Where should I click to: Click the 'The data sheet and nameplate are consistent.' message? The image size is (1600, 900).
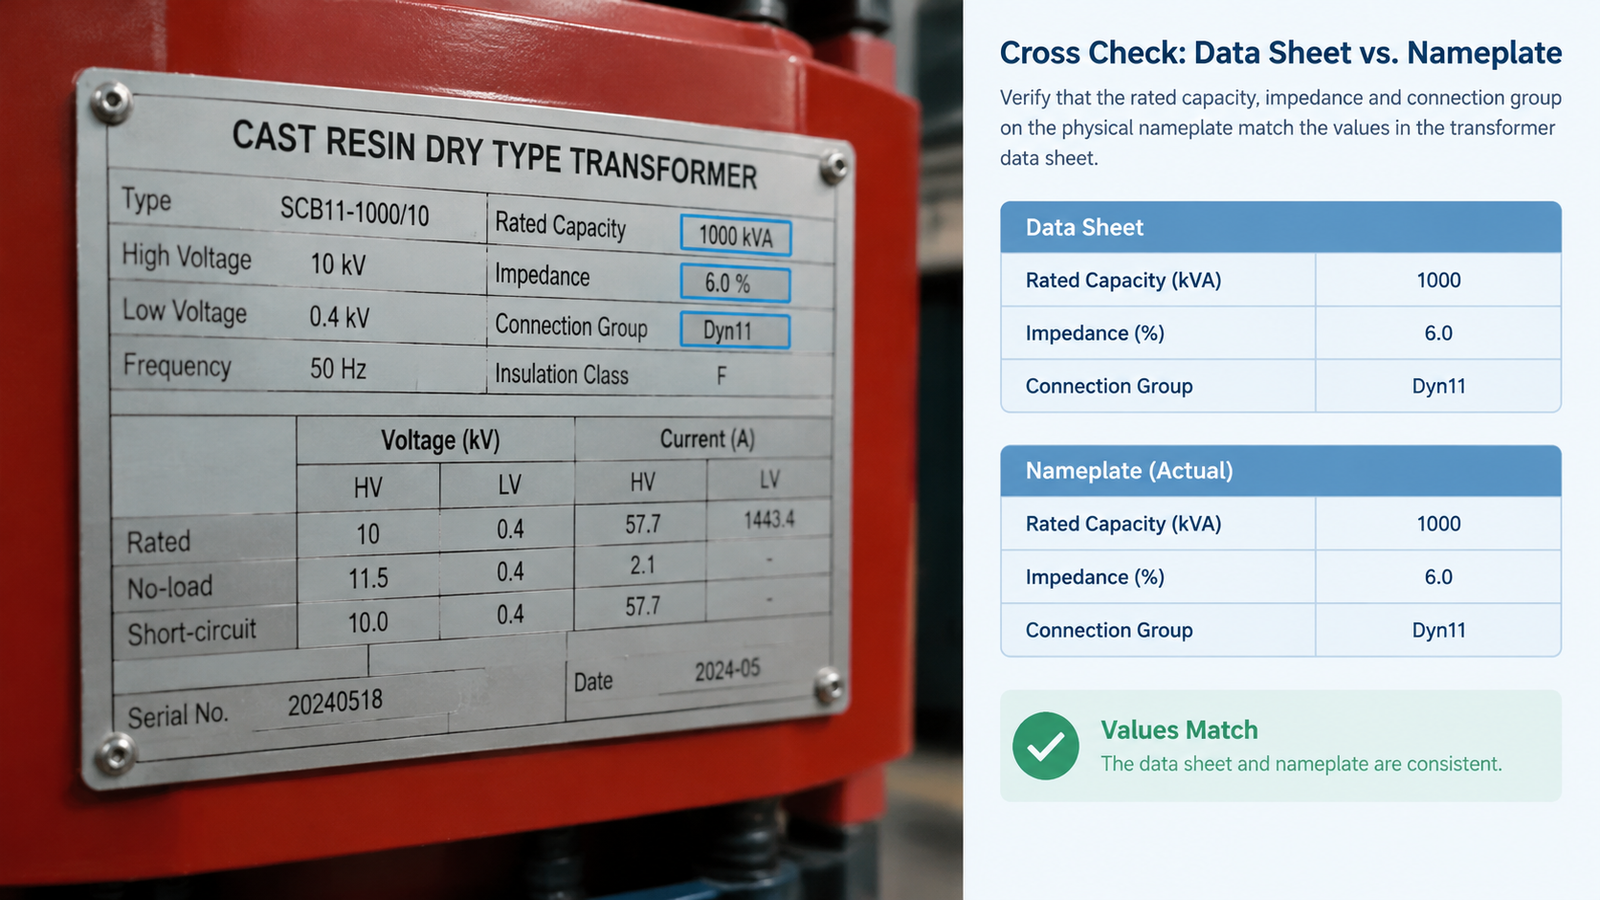(1301, 764)
